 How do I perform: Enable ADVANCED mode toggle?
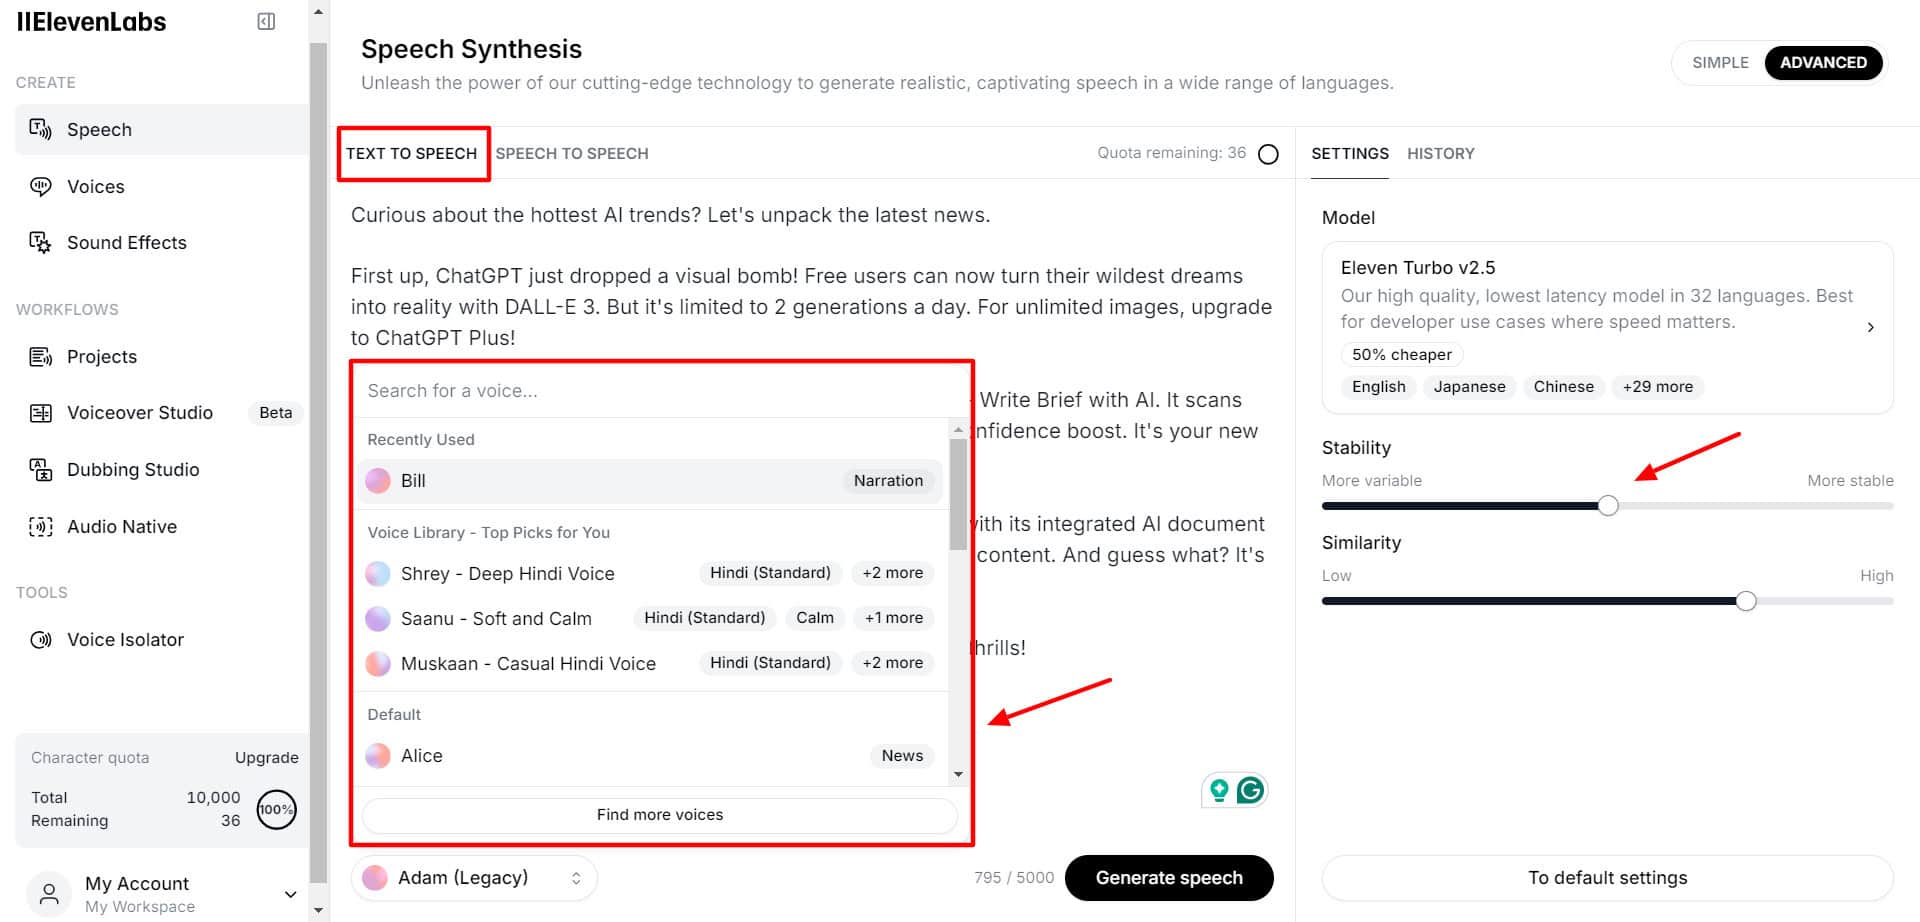(x=1823, y=63)
